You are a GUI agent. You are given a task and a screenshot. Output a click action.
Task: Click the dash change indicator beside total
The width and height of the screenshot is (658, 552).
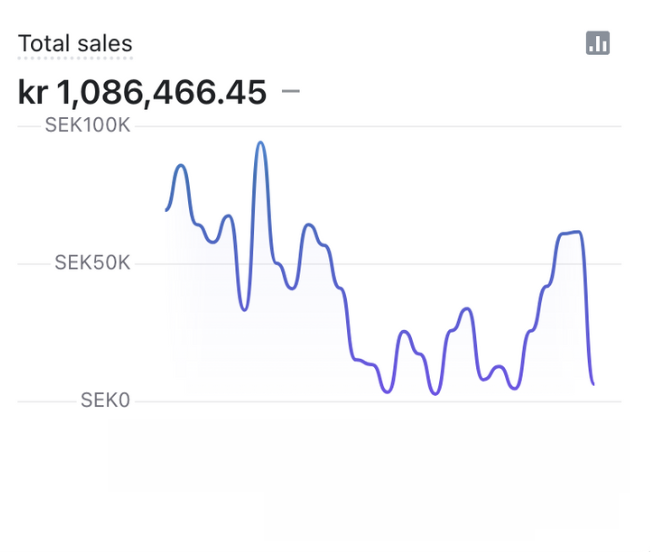[x=291, y=92]
